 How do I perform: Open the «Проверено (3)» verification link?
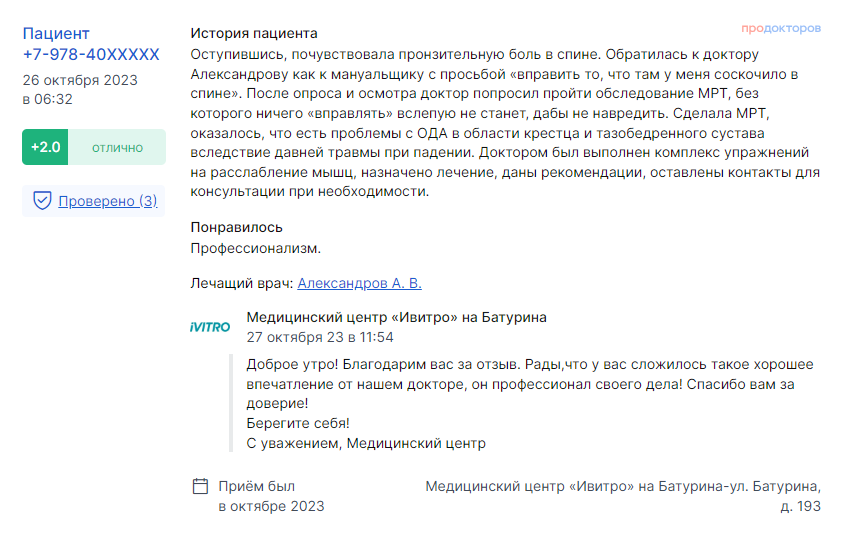107,201
